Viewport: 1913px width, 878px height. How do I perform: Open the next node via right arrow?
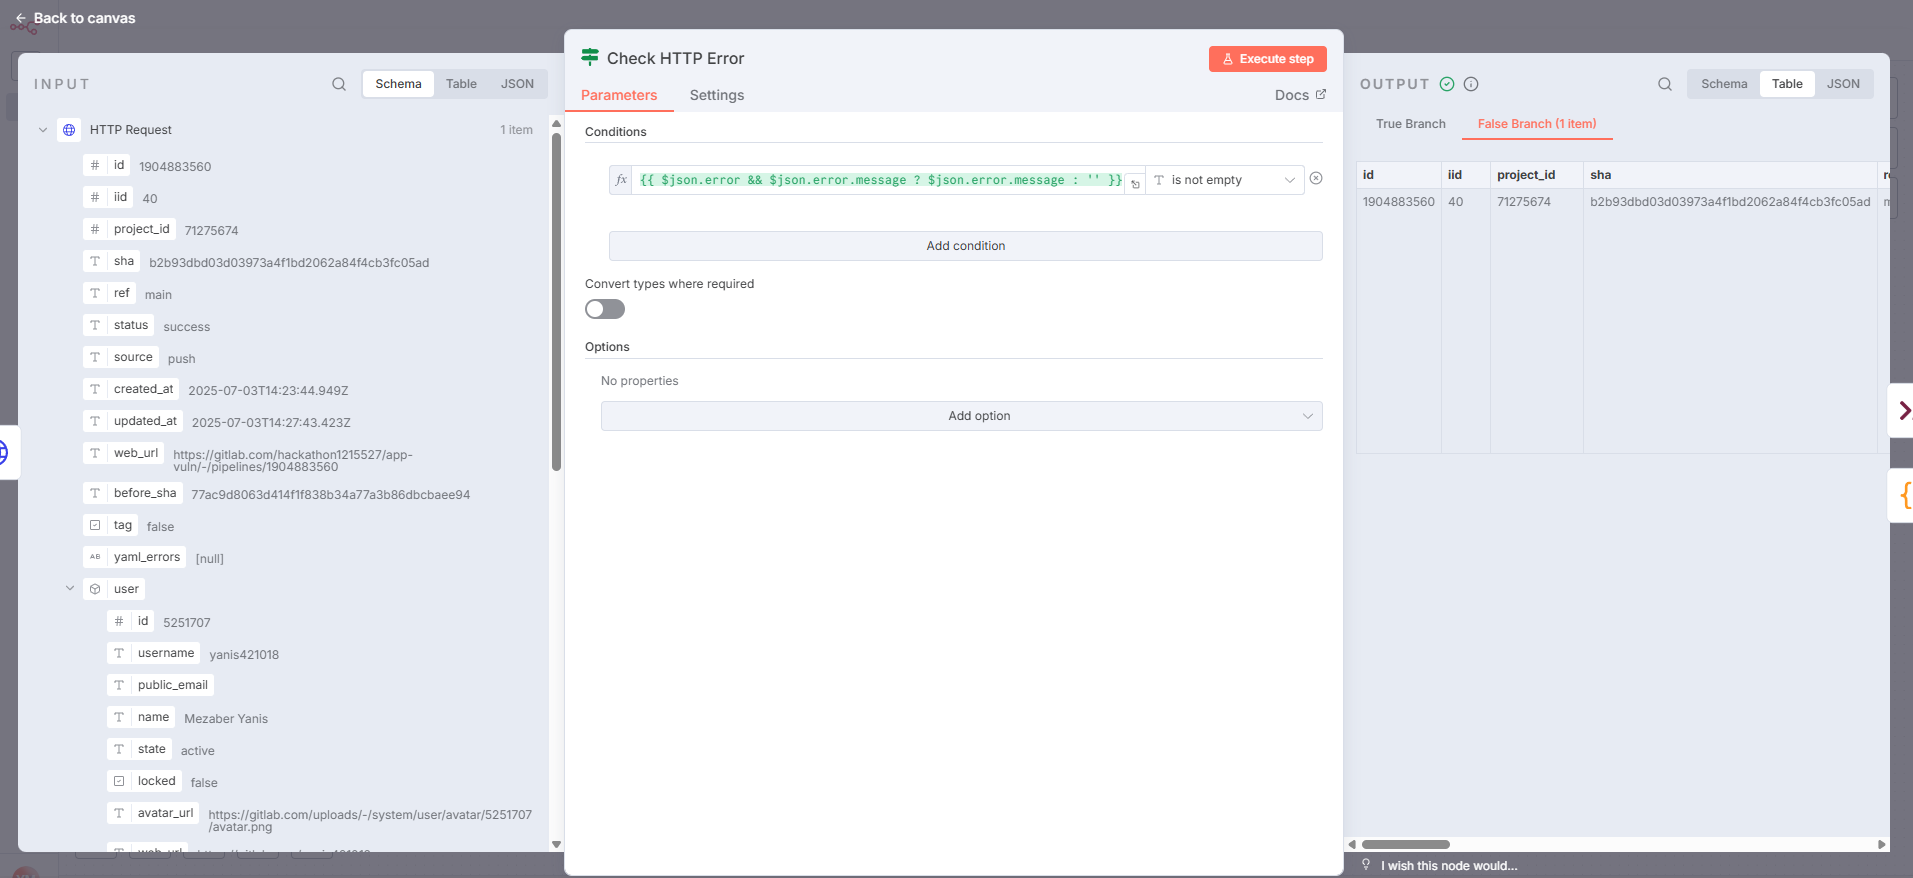point(1903,410)
